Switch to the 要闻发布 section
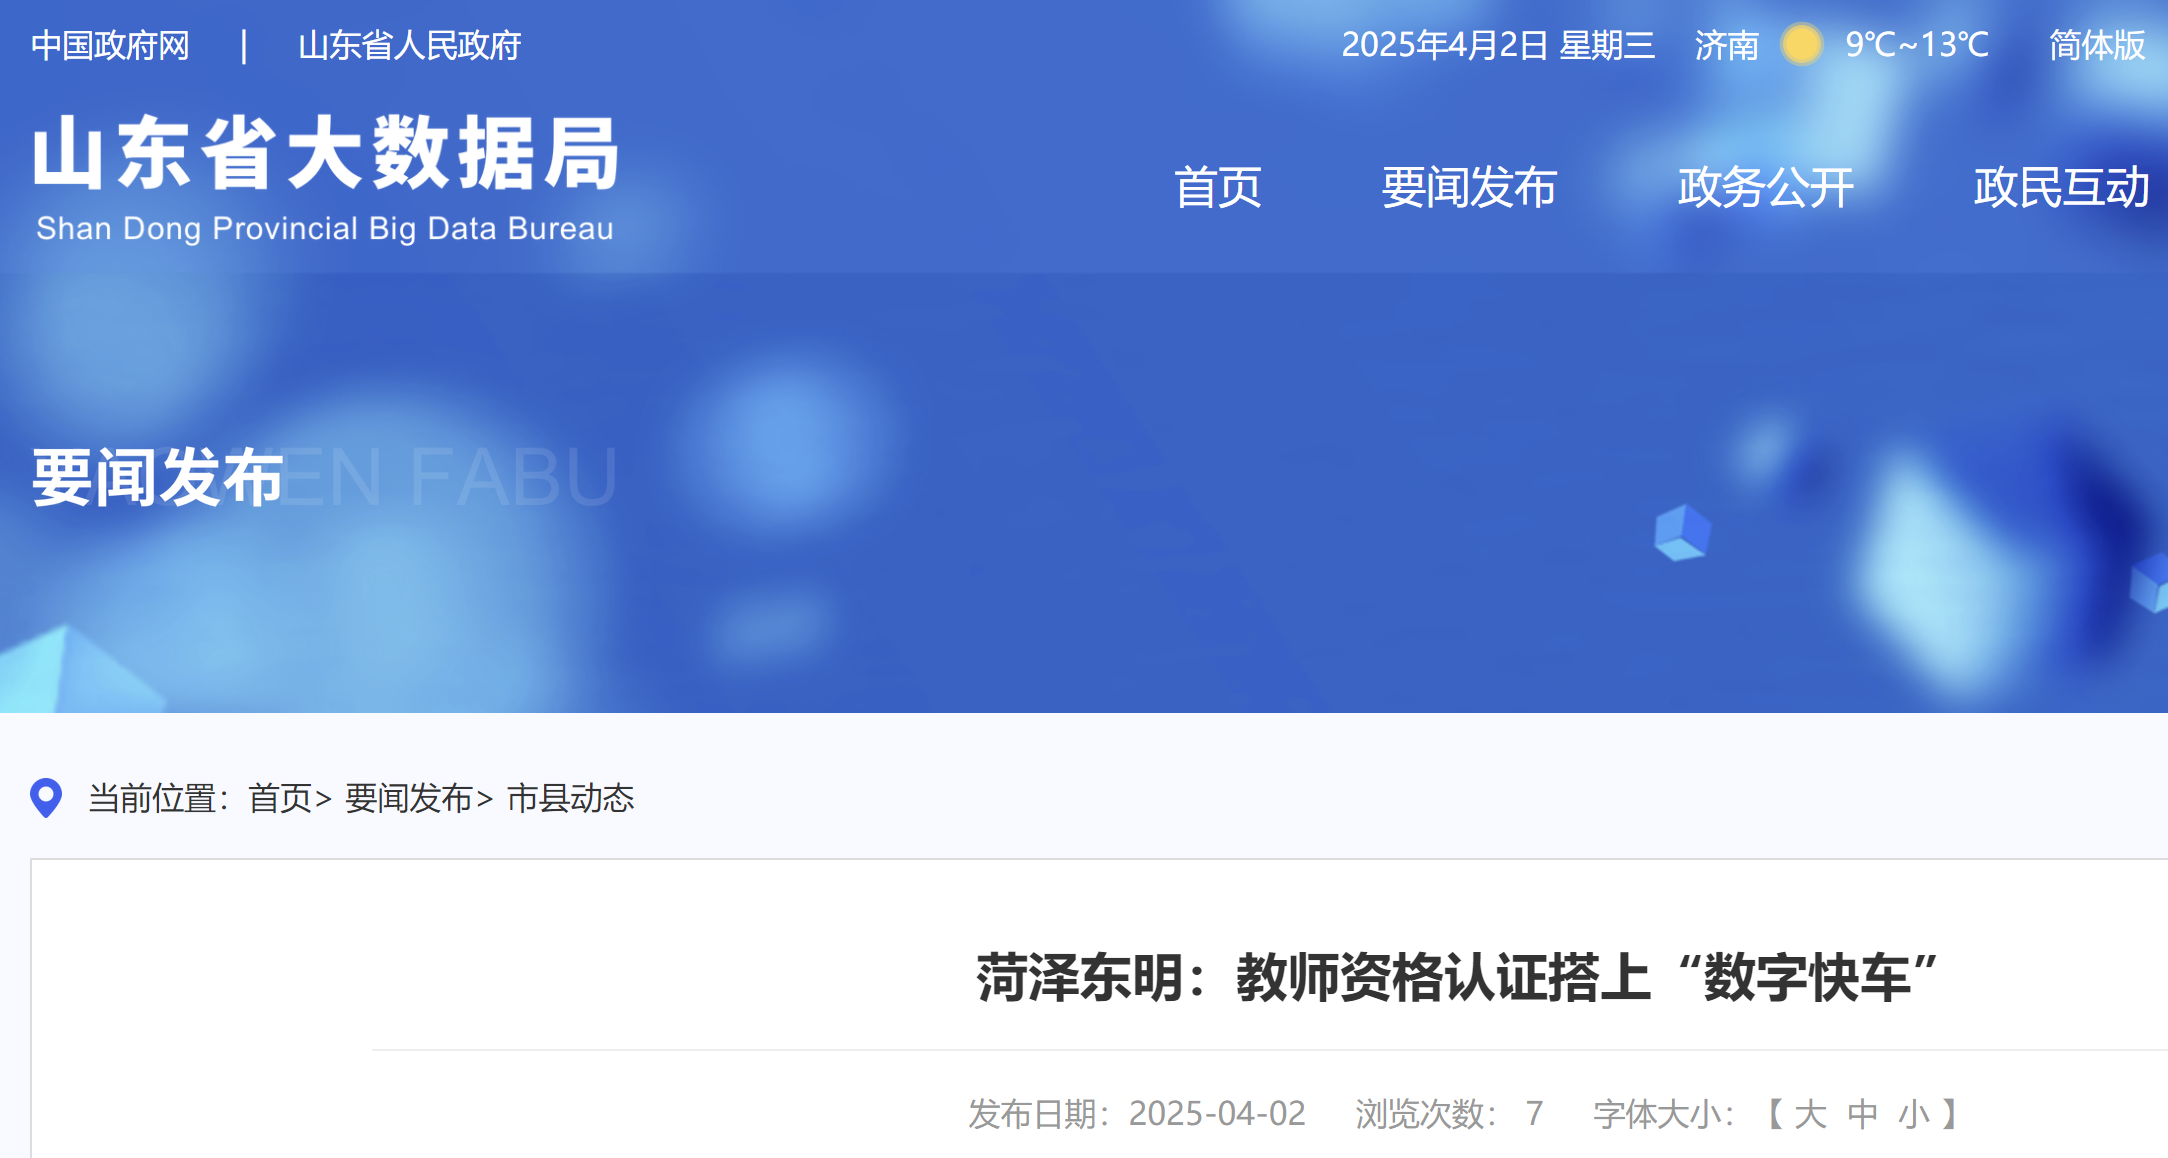Screen dimensions: 2168x1158 click(x=1468, y=188)
